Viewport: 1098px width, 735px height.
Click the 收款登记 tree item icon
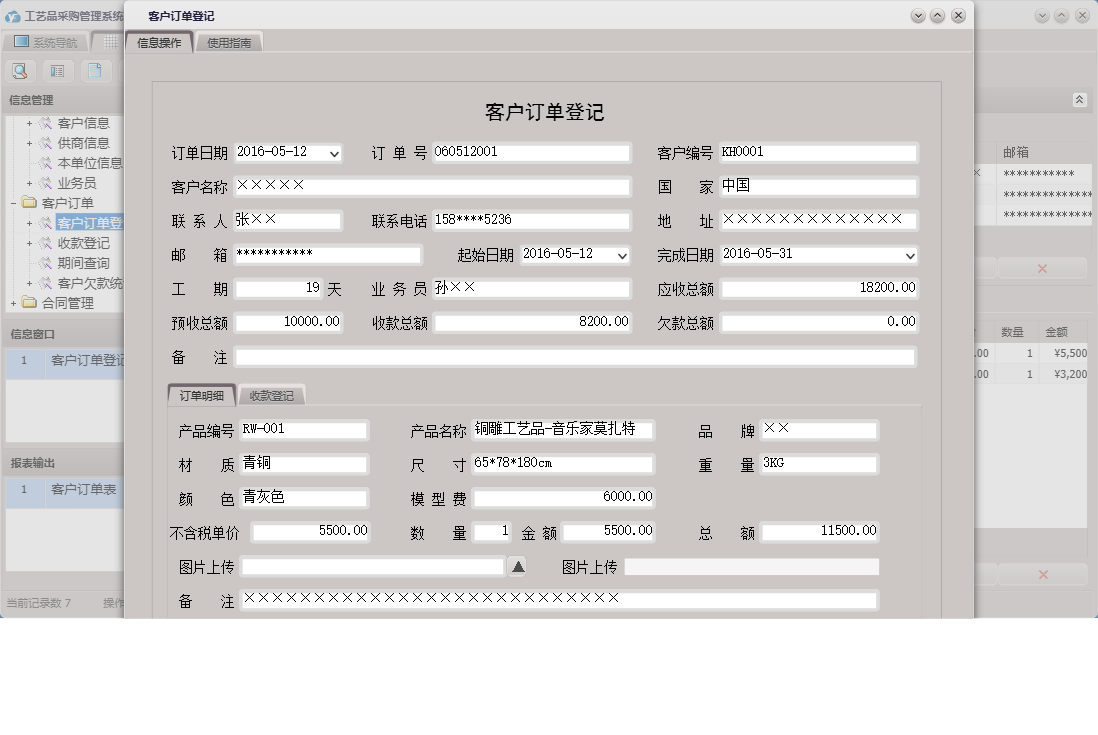46,244
